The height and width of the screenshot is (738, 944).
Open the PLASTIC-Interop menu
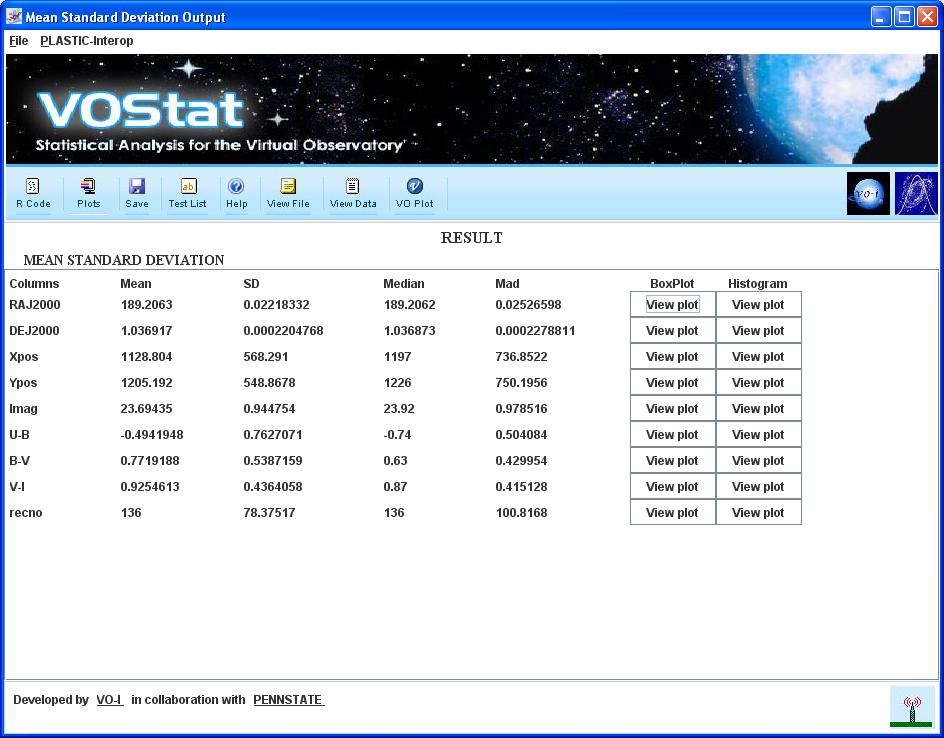pos(87,41)
